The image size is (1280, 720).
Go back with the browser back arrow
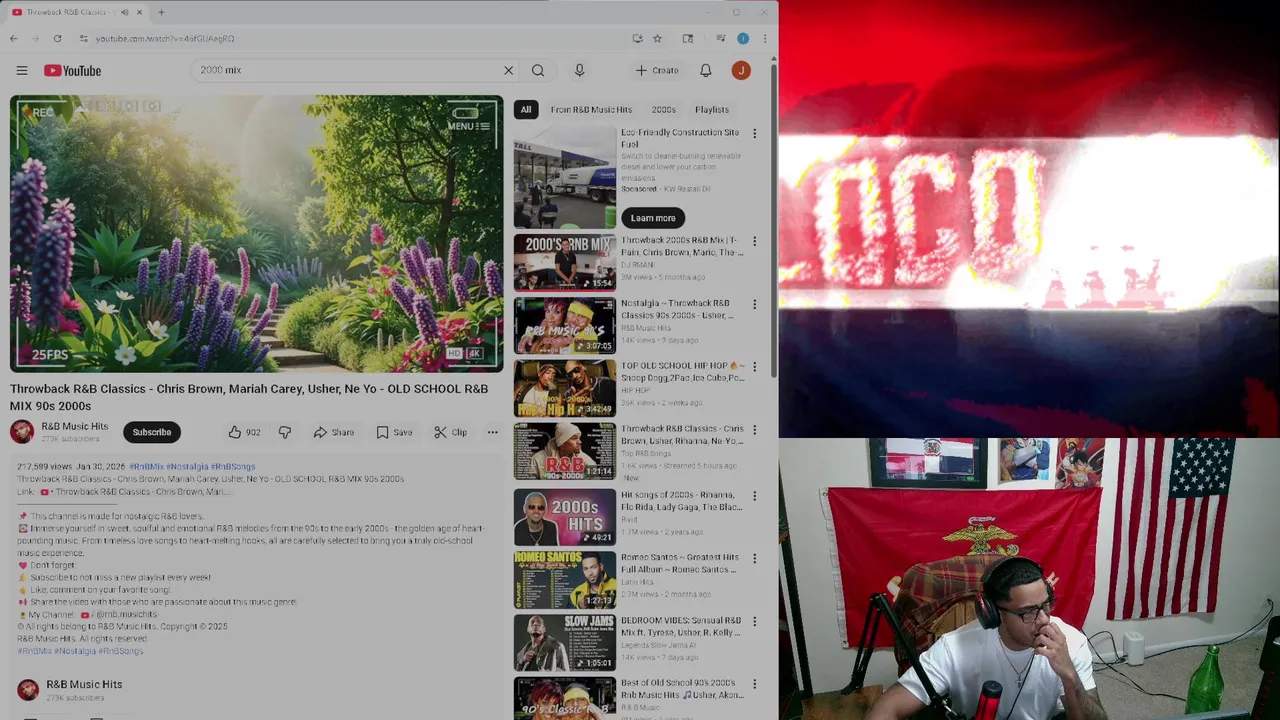[x=13, y=38]
